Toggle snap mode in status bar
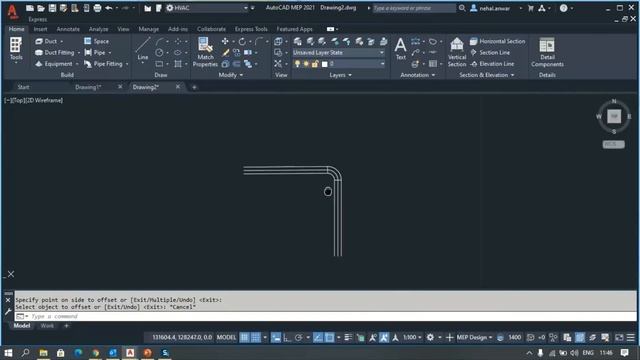This screenshot has width=640, height=360. click(256, 337)
